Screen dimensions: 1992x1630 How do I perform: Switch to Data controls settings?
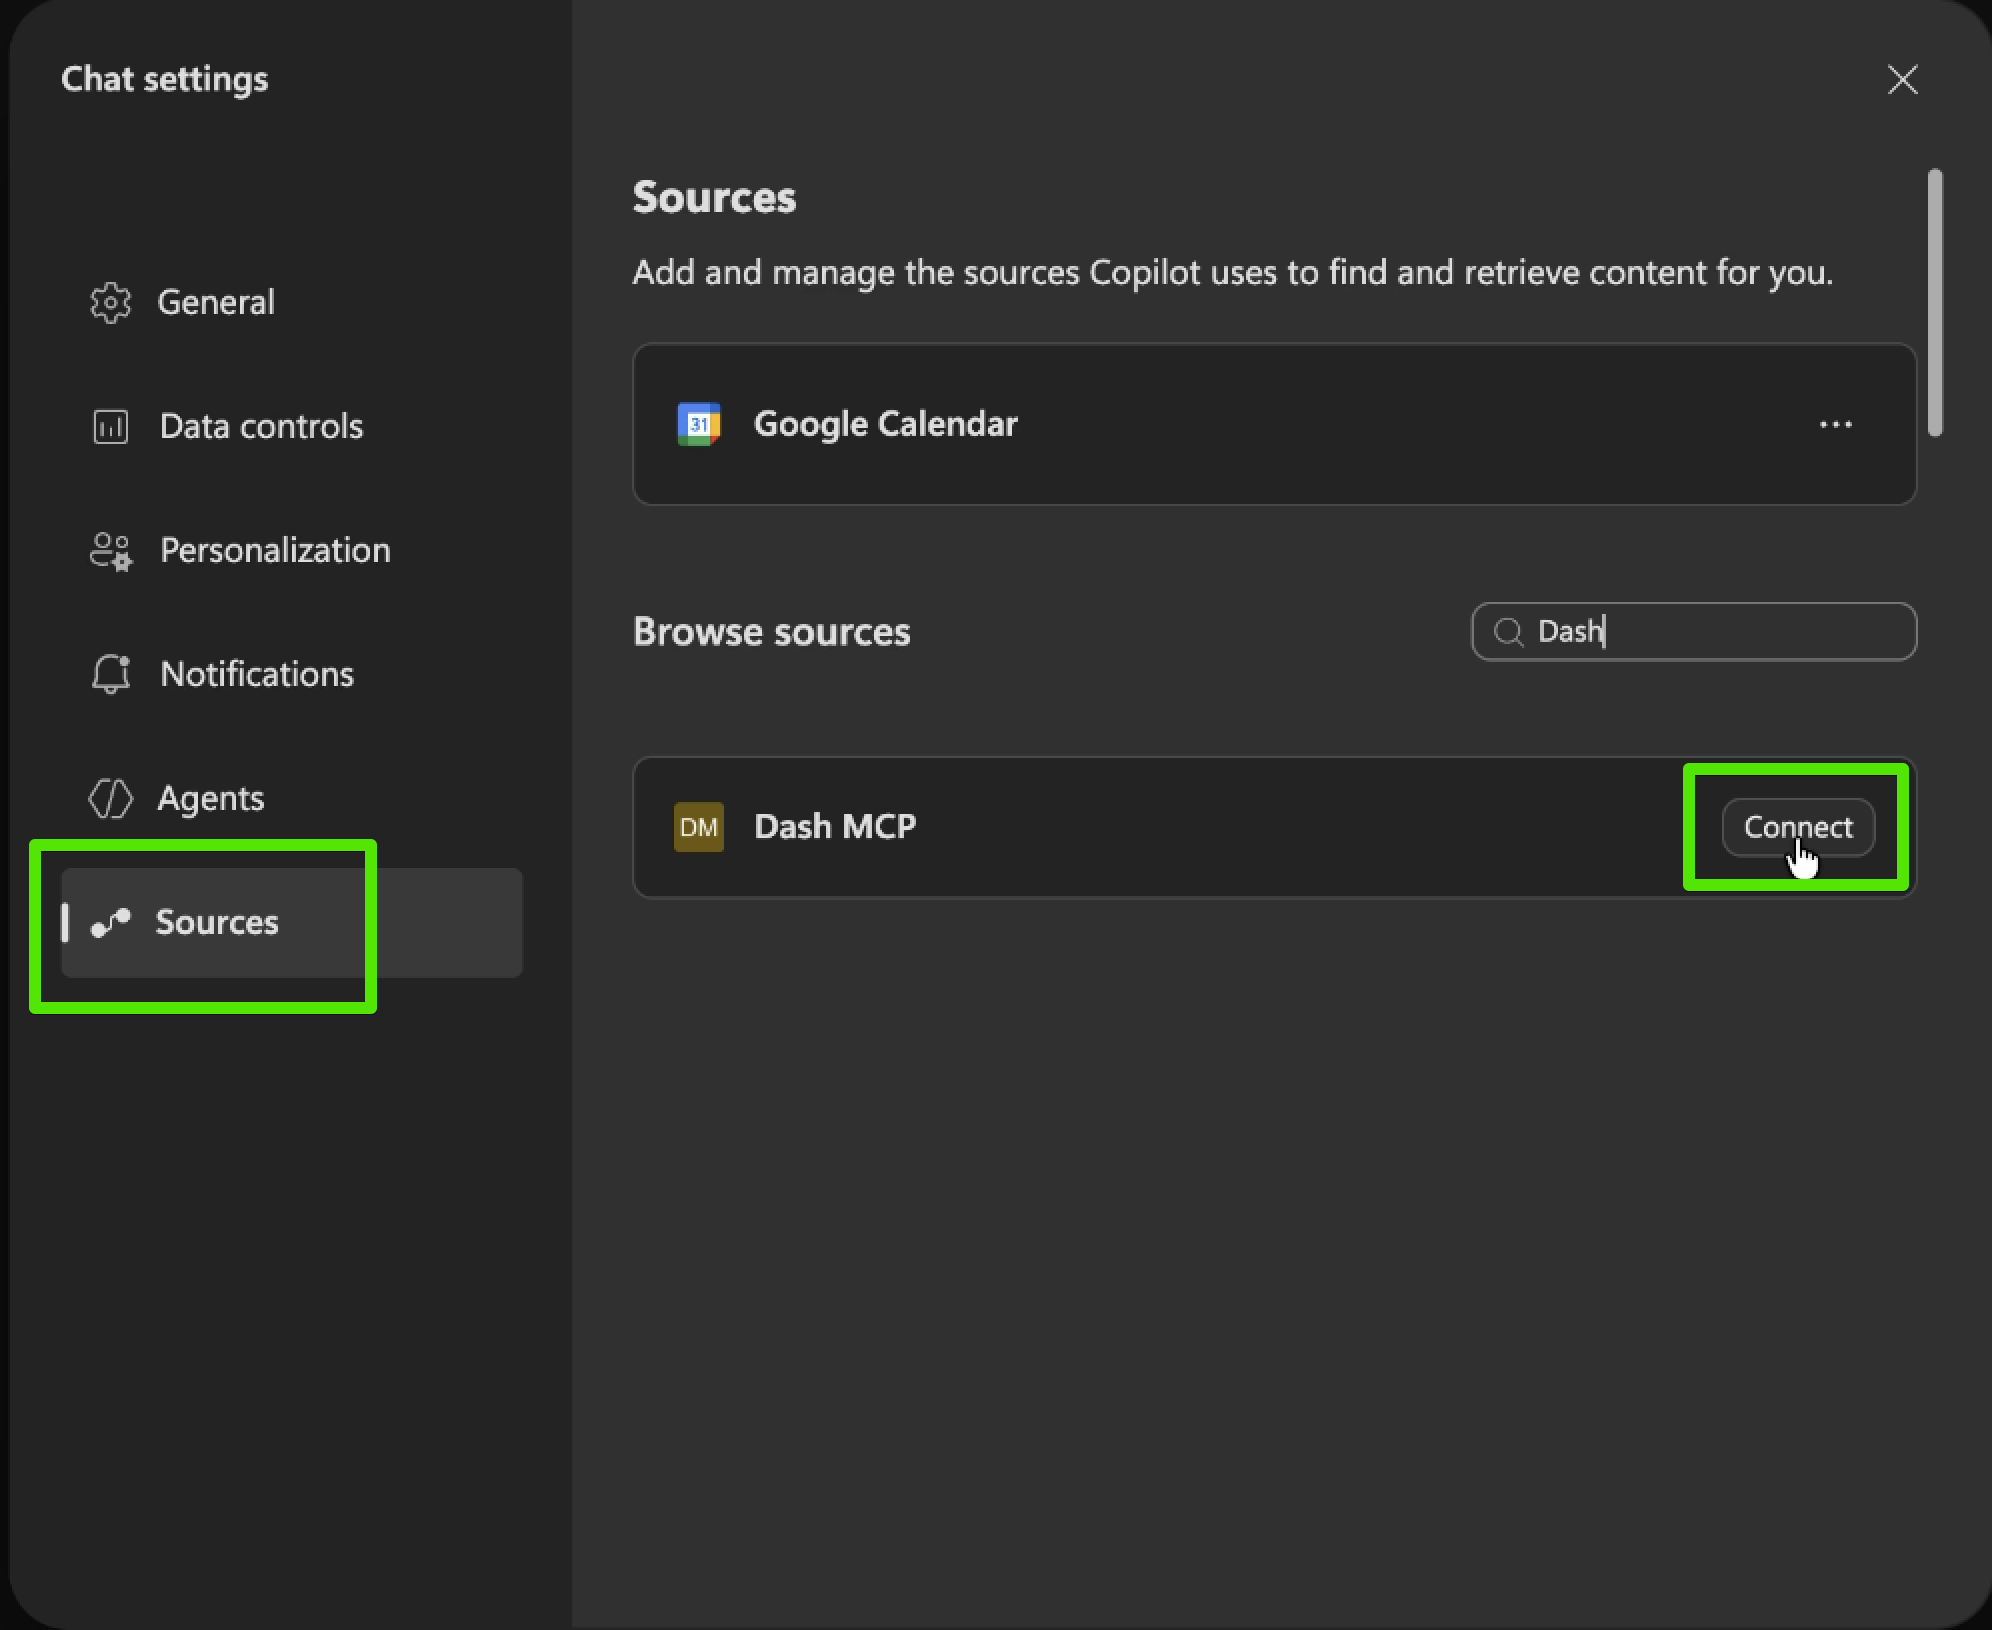[292, 426]
